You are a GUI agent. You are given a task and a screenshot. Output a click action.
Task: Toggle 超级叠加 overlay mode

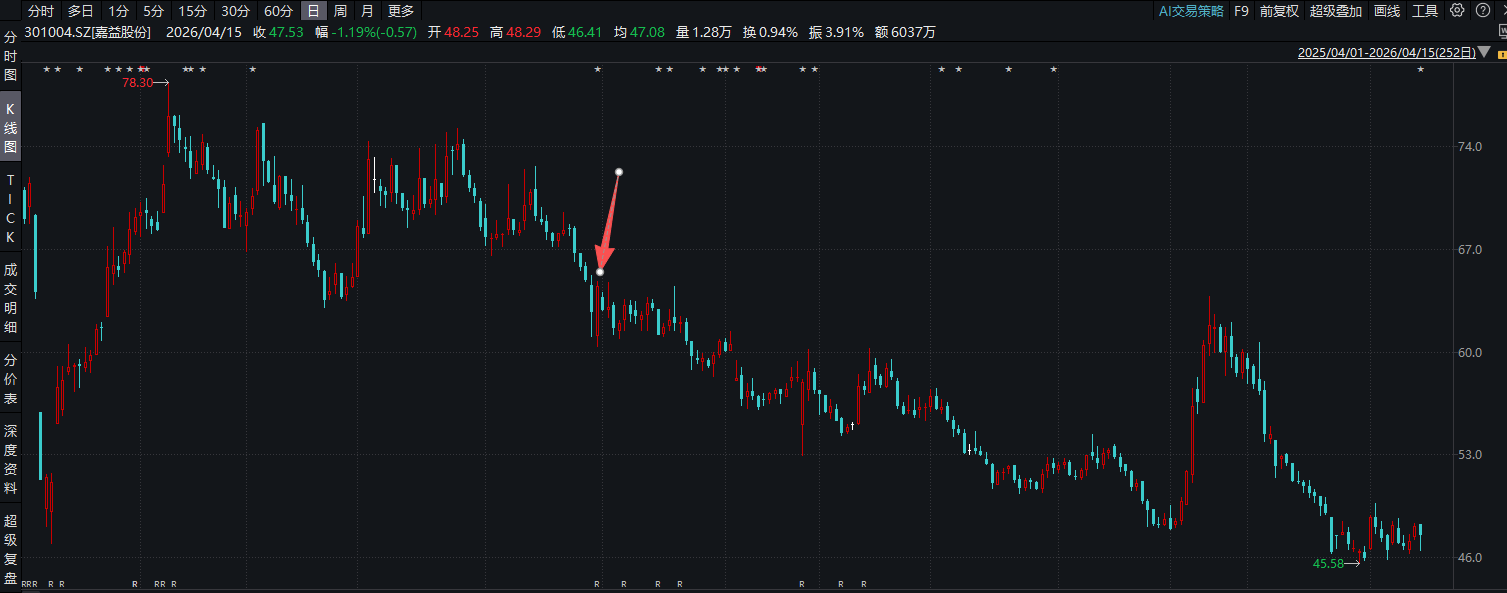point(1335,11)
